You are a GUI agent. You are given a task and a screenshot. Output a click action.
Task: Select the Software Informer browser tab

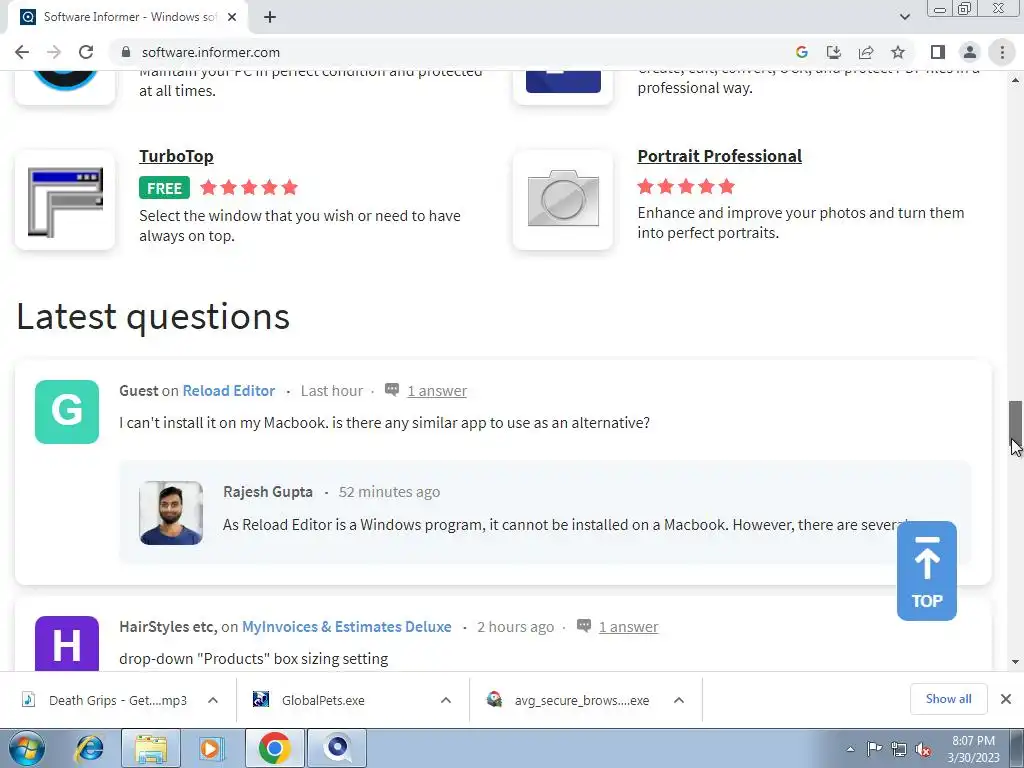tap(128, 17)
